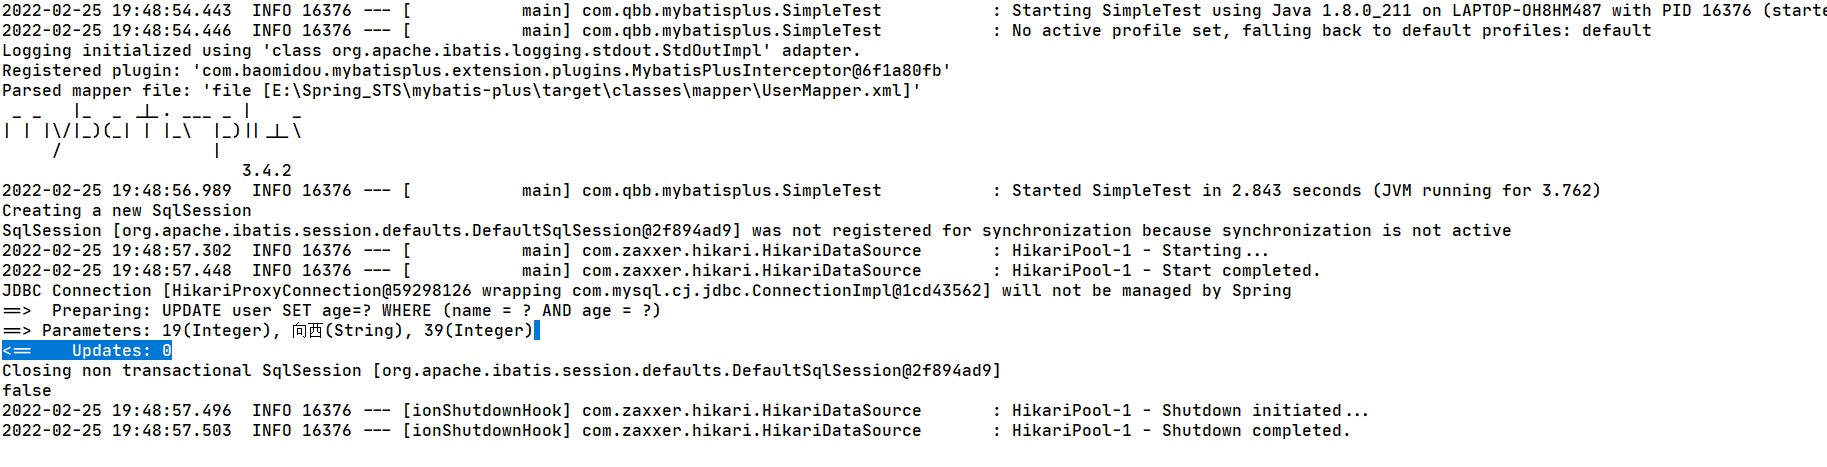This screenshot has width=1827, height=467.
Task: Click the "JDBC Connection" HikariProxyConnection line
Action: 646,291
